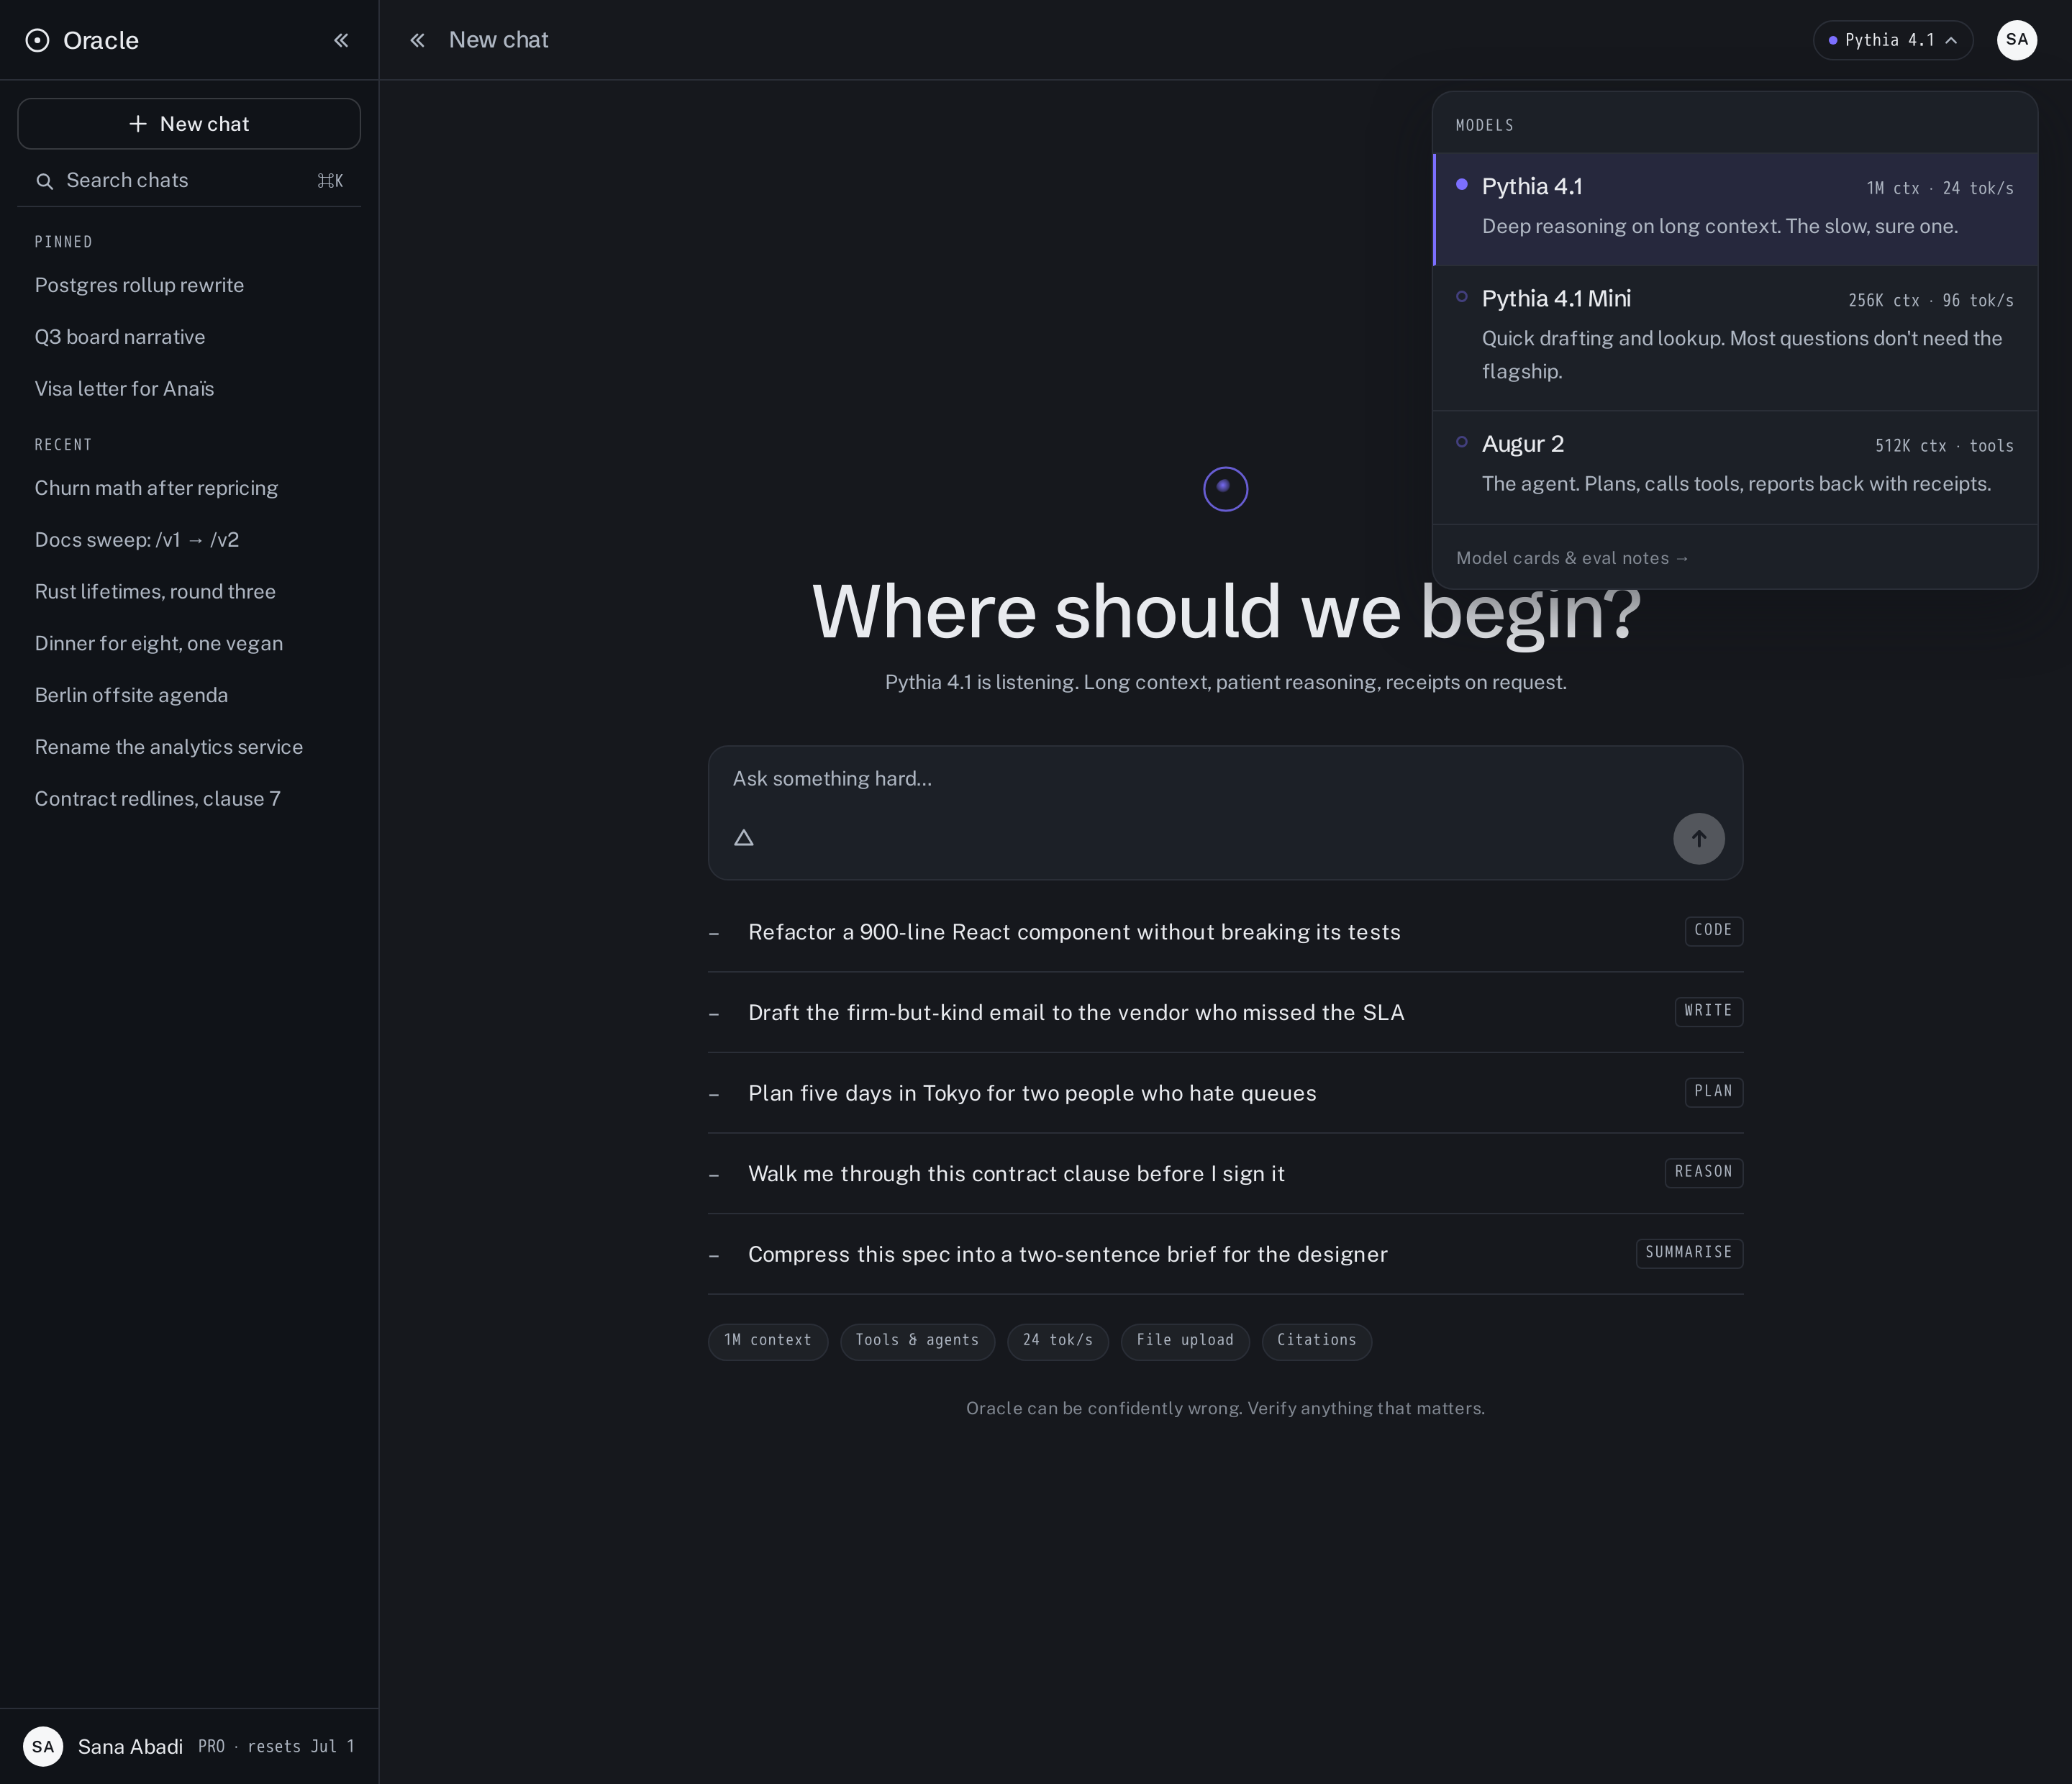Focus the Ask something hard input
2072x1784 pixels.
coord(1225,779)
